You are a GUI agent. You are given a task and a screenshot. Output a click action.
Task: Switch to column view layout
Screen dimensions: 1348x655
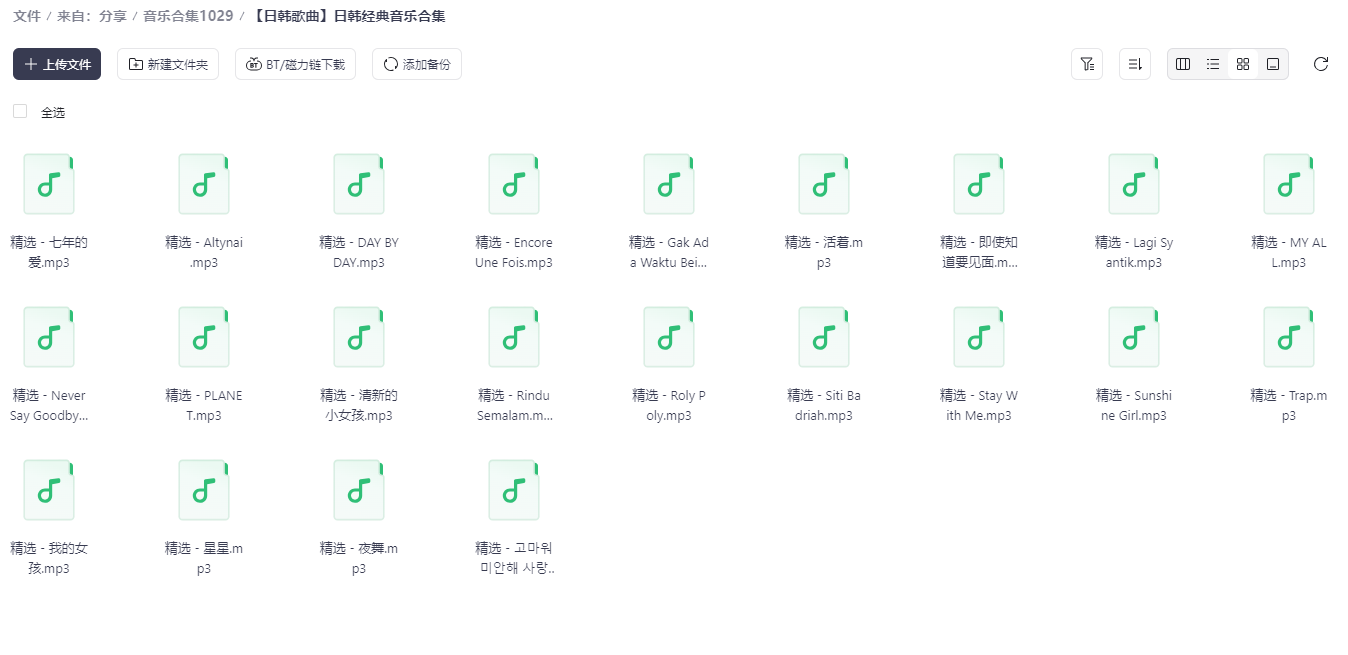tap(1183, 64)
